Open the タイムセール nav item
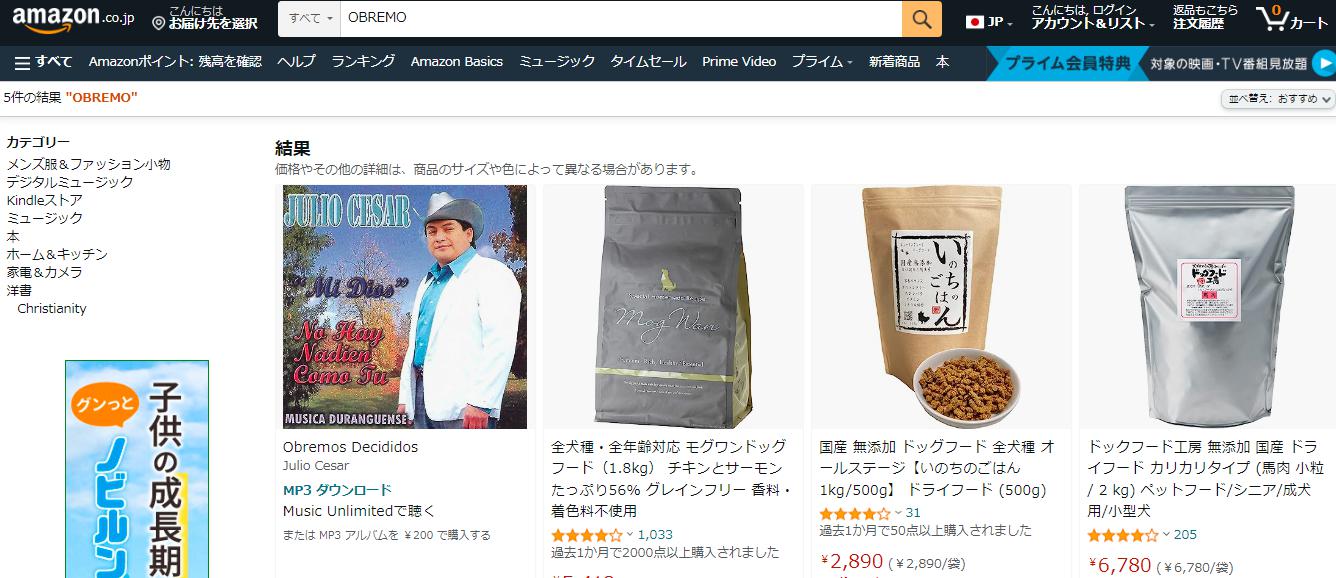 (x=649, y=62)
